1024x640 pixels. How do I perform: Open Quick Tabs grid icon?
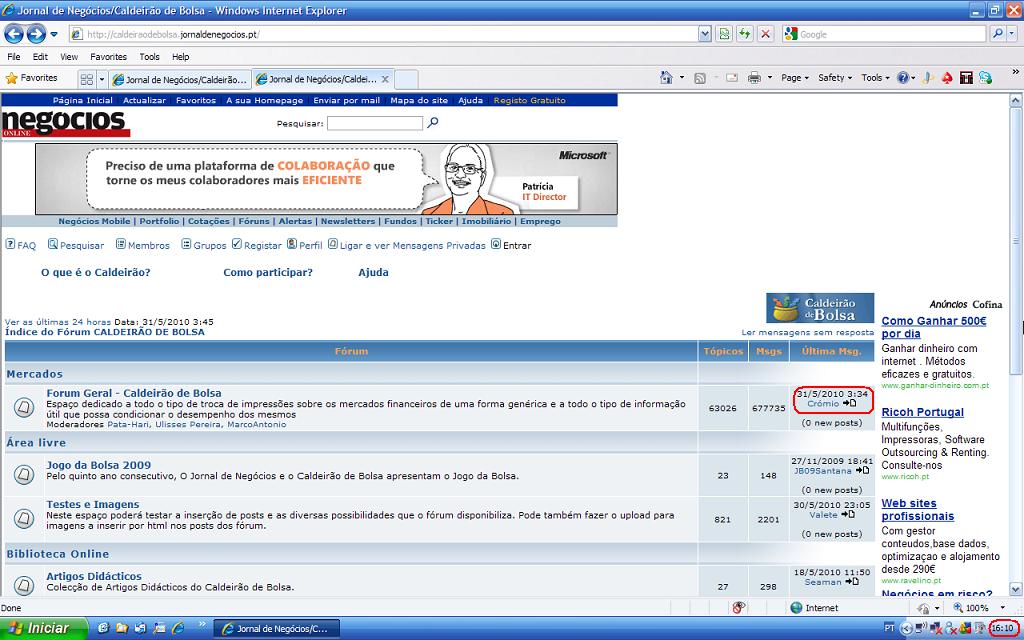[87, 80]
